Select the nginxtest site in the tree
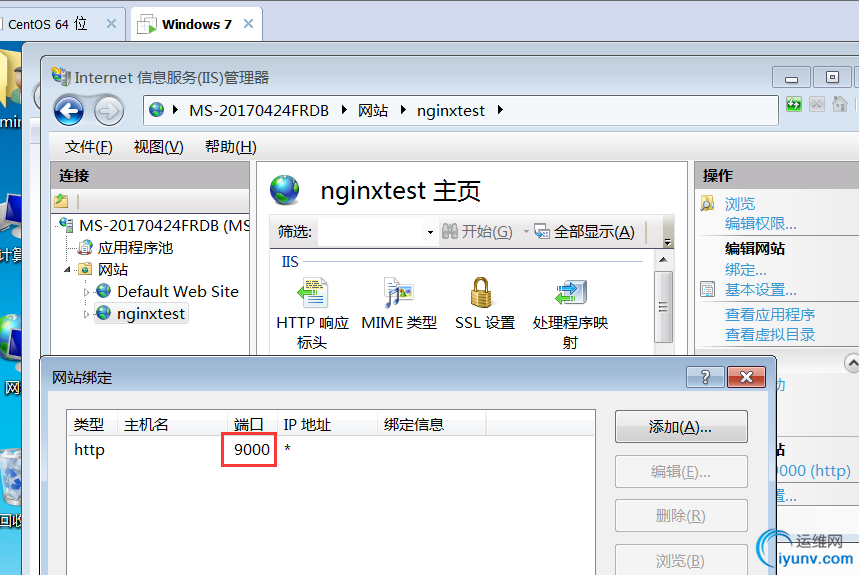 click(151, 314)
